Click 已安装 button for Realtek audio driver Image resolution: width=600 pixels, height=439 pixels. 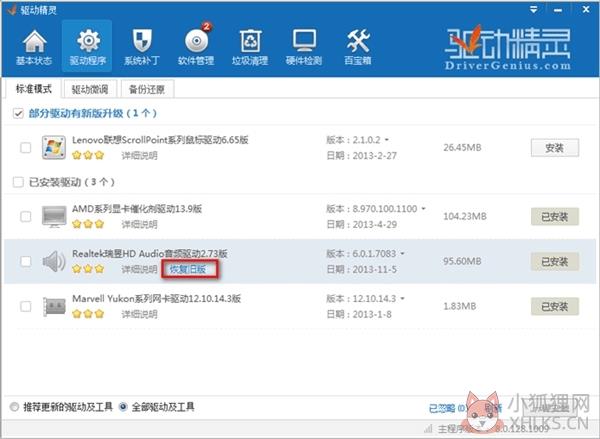pyautogui.click(x=554, y=262)
